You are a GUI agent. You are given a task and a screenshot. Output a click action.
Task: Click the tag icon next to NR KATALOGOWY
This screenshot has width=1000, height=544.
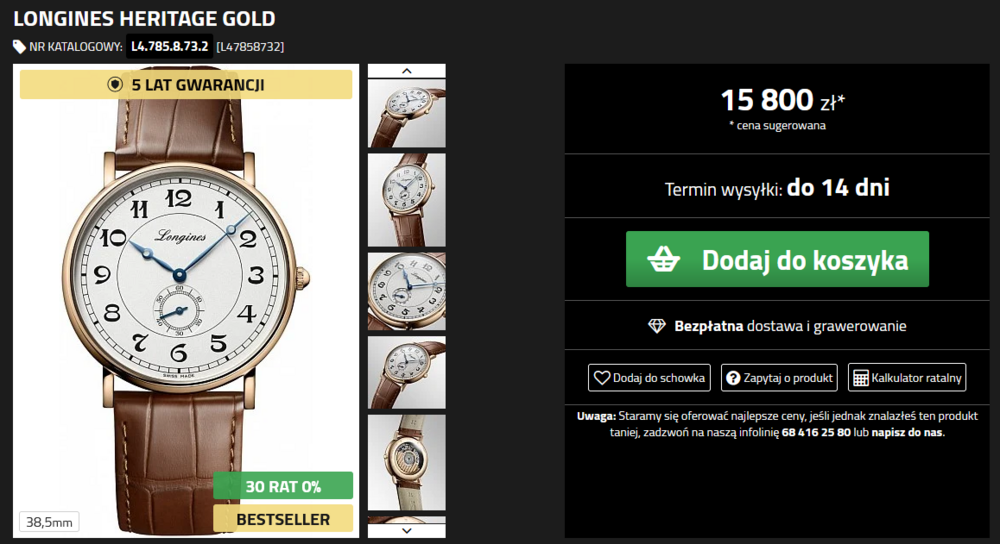pyautogui.click(x=19, y=47)
